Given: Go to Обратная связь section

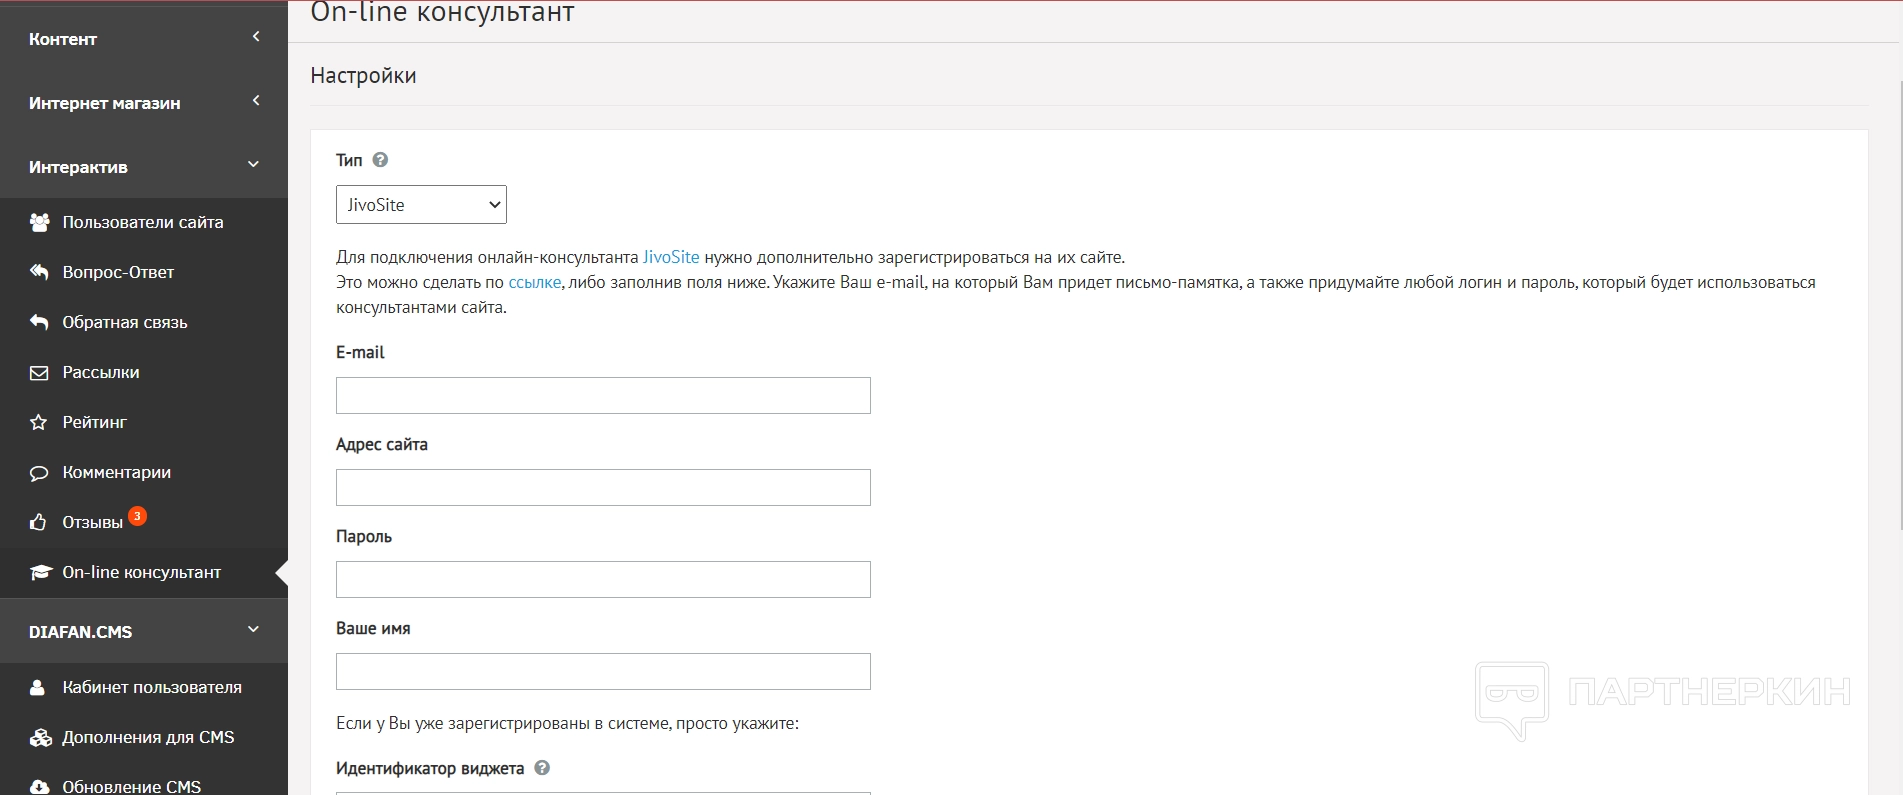Looking at the screenshot, I should click(144, 322).
